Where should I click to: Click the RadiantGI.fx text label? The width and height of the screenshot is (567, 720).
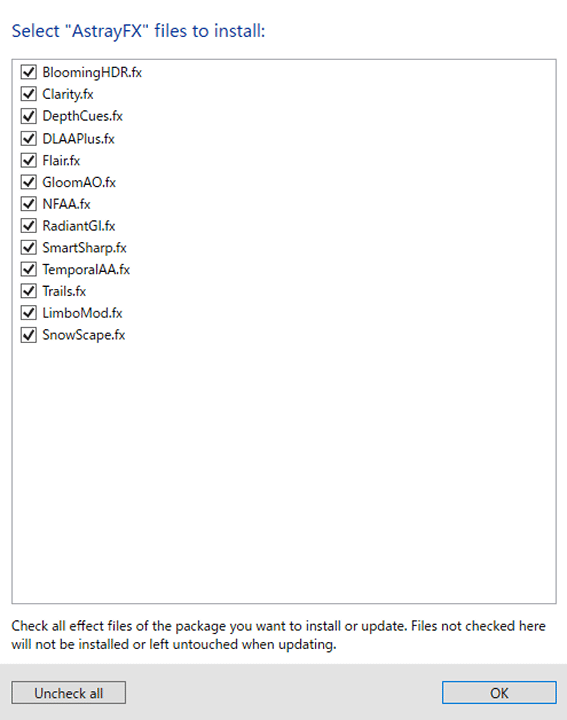[x=79, y=226]
